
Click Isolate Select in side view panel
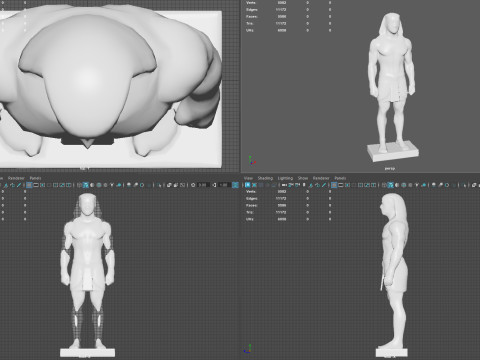coord(464,185)
